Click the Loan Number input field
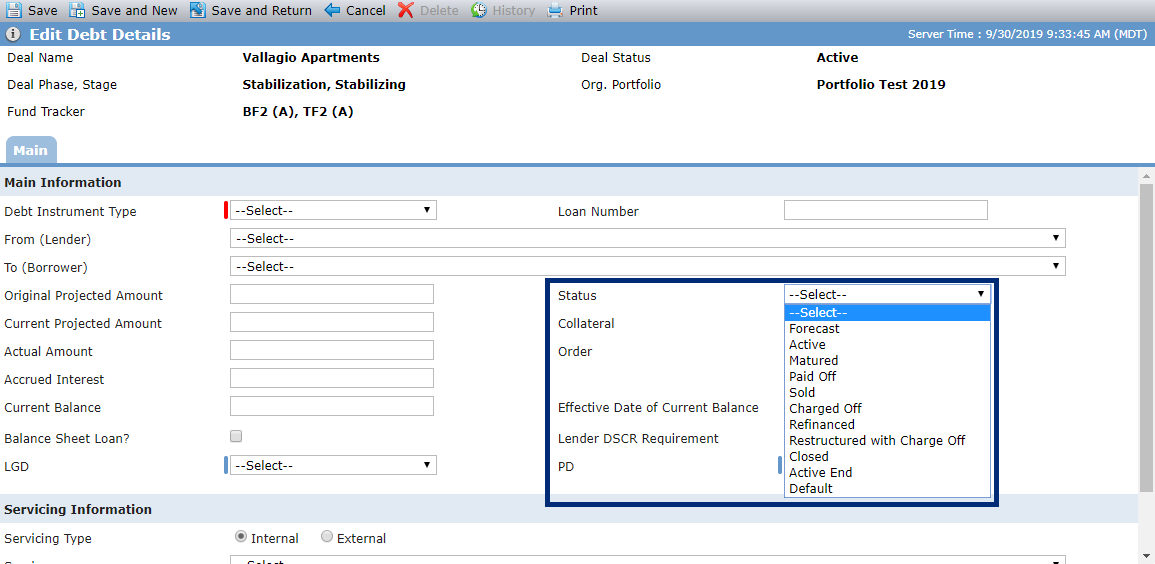The width and height of the screenshot is (1155, 564). pyautogui.click(x=885, y=210)
